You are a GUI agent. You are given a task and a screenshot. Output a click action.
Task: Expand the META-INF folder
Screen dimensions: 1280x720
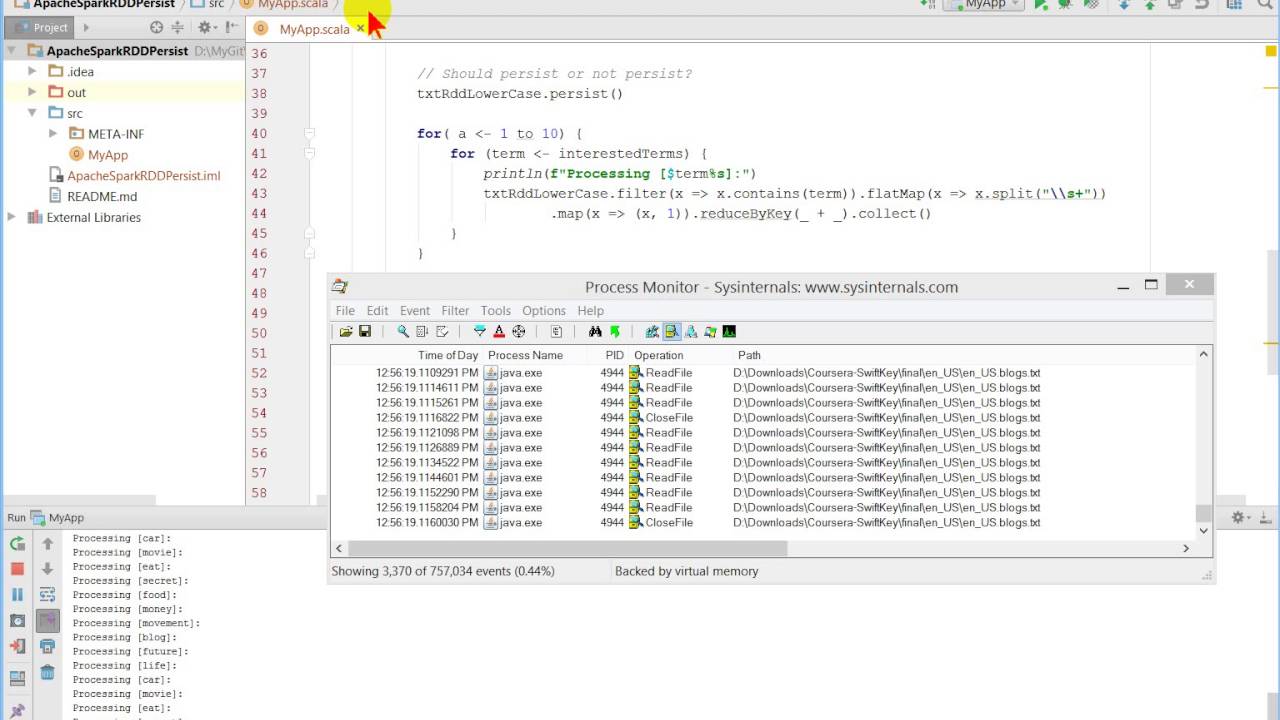coord(53,133)
